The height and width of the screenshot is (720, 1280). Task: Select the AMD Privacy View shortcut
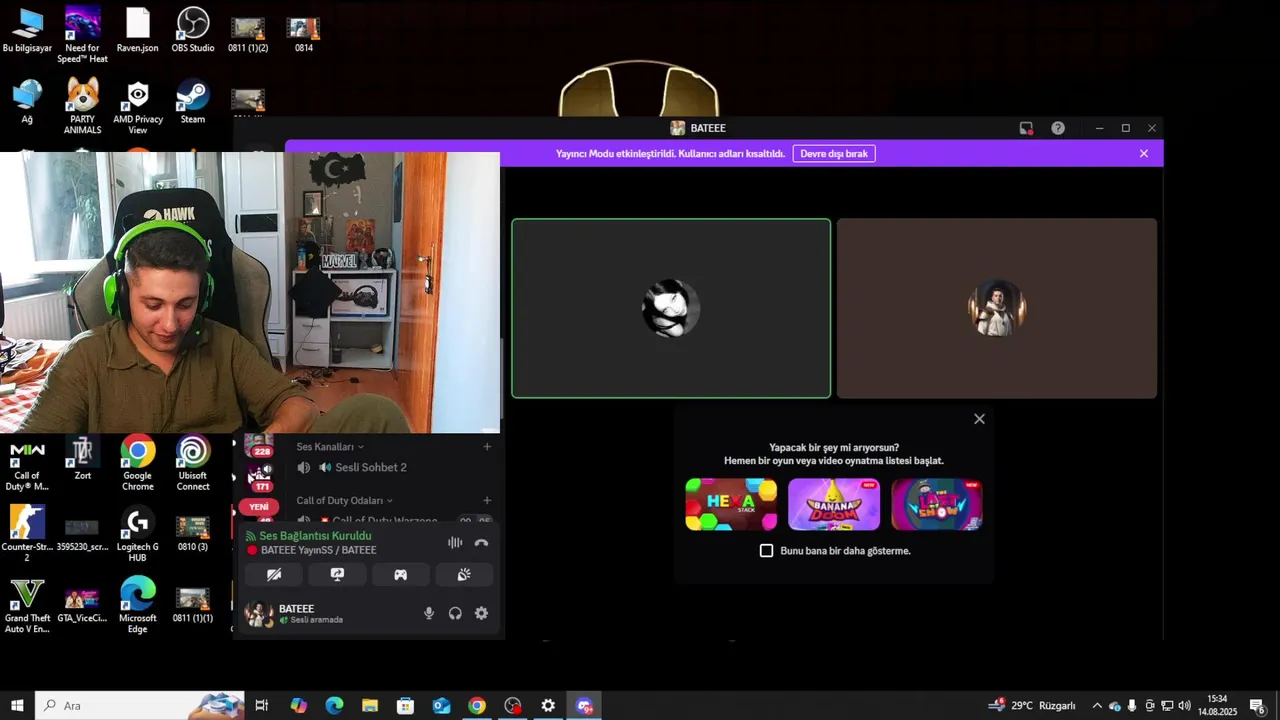[138, 107]
